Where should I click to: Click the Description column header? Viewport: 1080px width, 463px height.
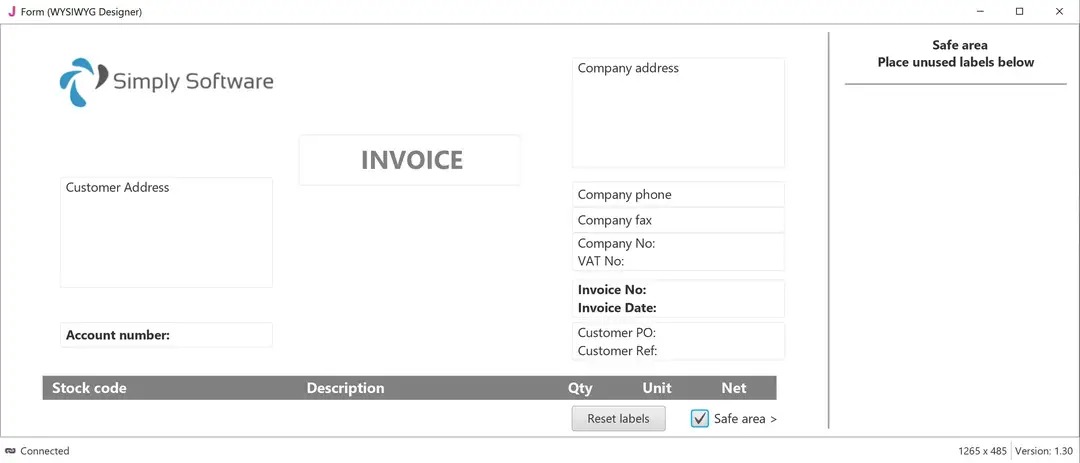(x=345, y=388)
